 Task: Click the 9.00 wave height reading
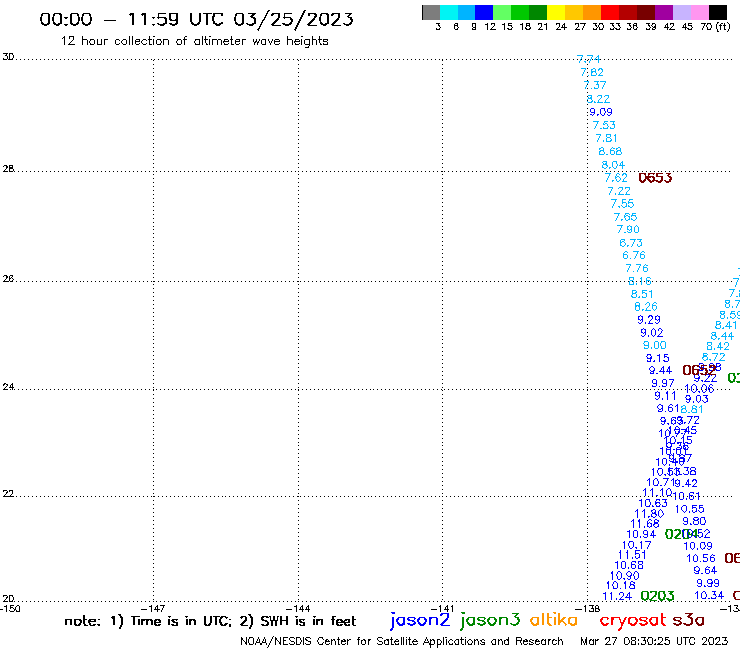[655, 345]
